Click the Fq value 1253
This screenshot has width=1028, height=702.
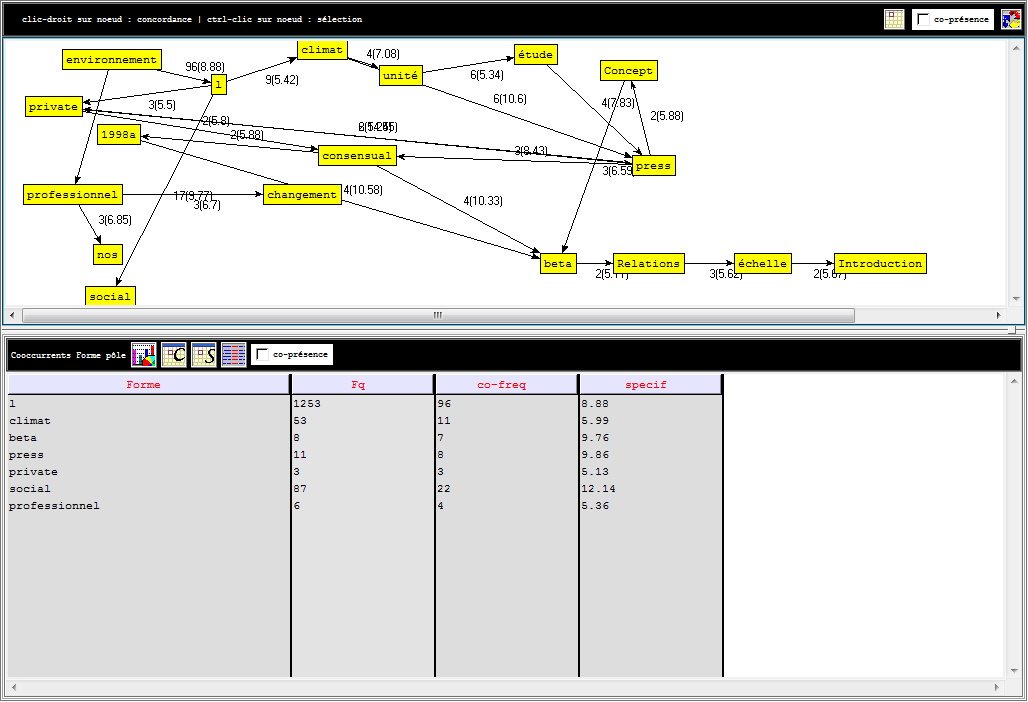click(307, 404)
